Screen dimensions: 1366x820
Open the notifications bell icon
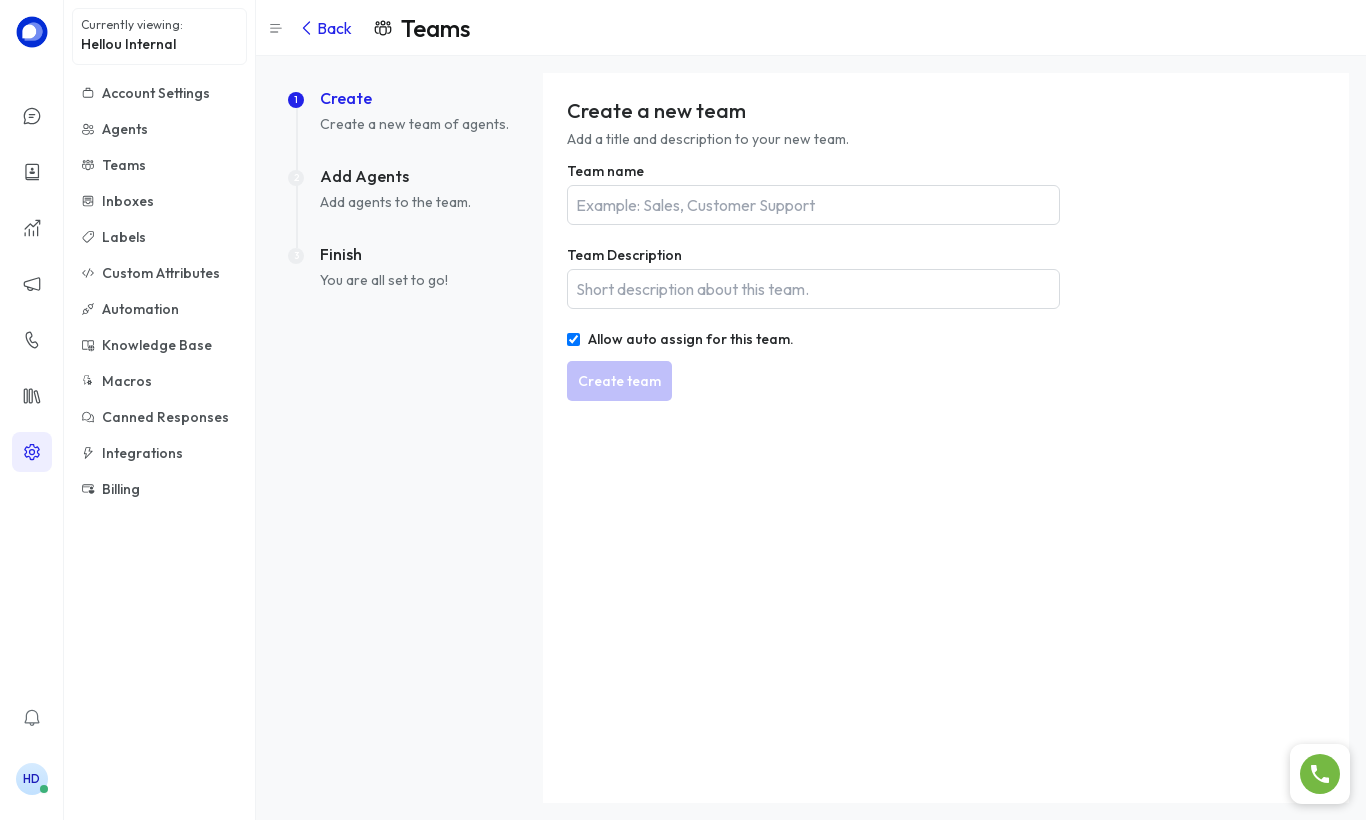click(32, 718)
